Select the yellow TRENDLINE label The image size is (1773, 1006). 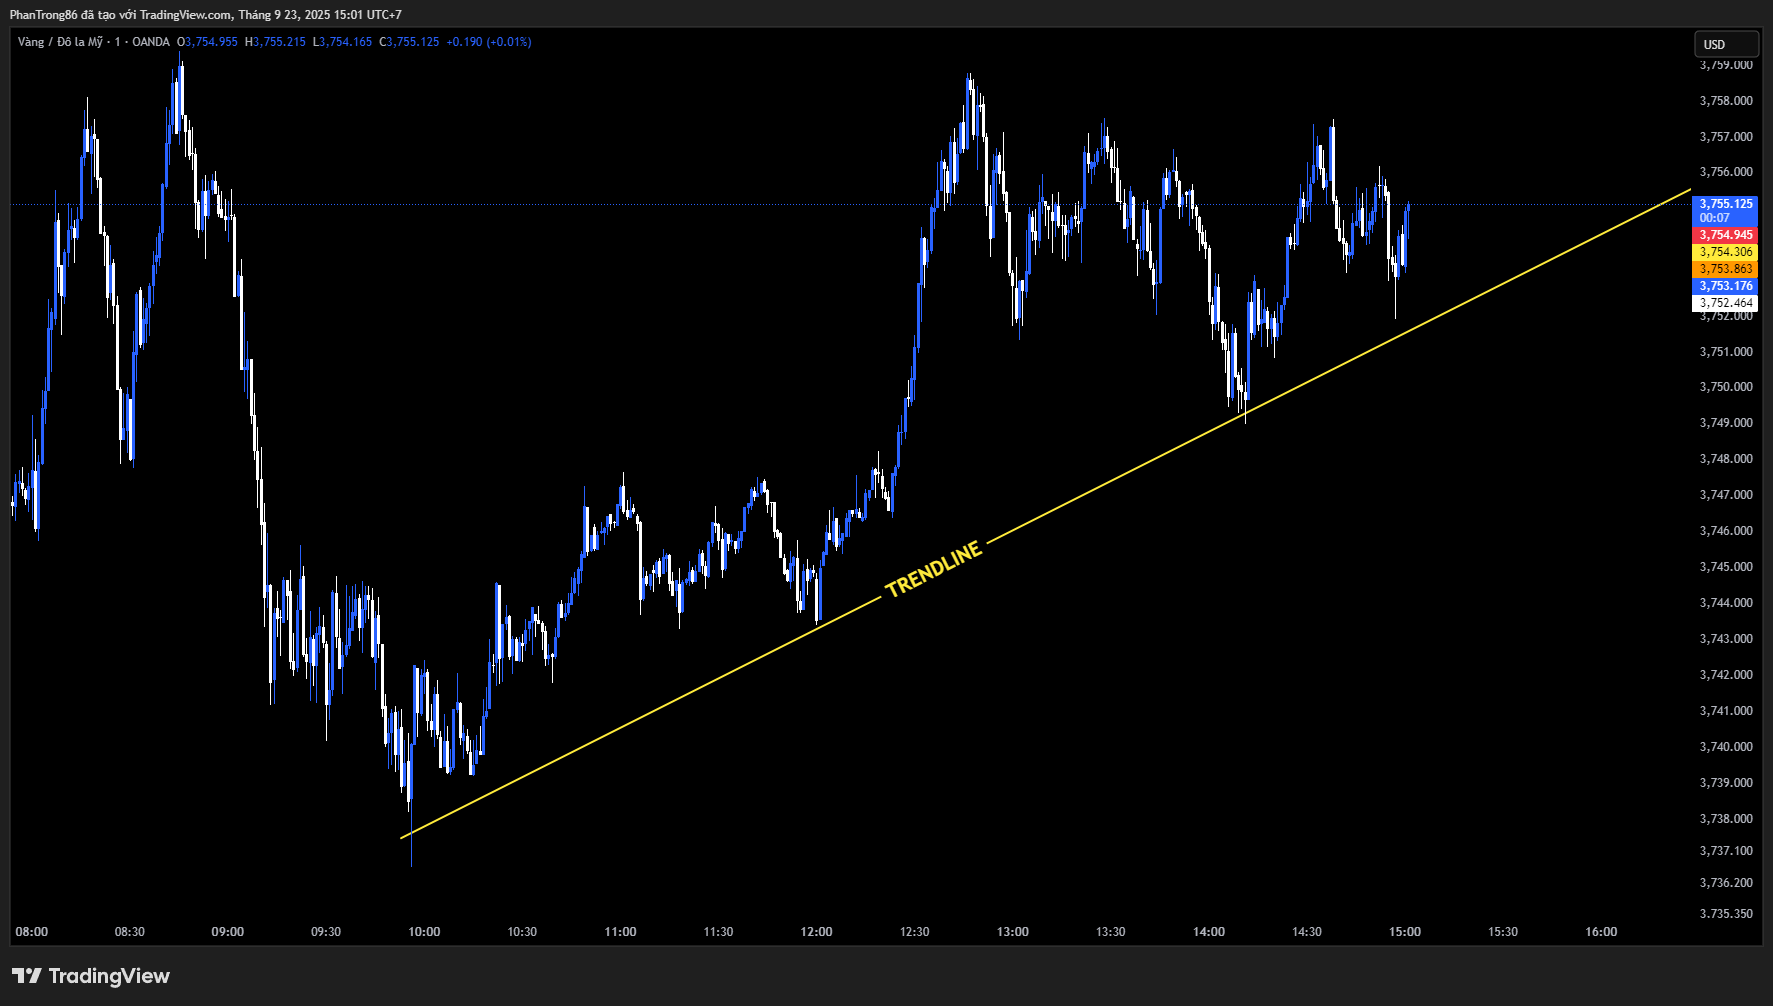(x=933, y=570)
